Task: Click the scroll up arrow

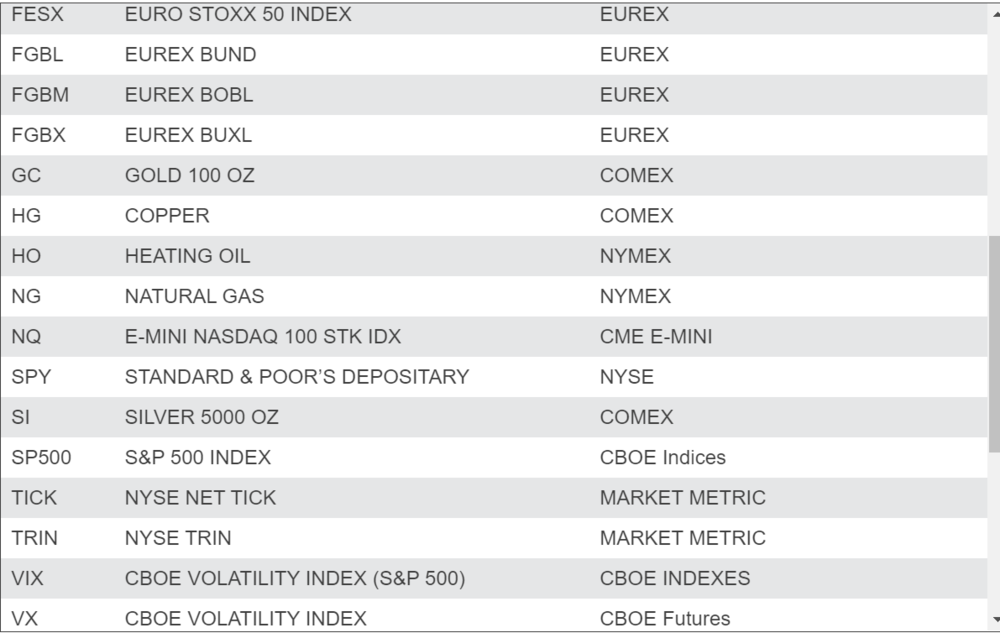Action: point(994,13)
